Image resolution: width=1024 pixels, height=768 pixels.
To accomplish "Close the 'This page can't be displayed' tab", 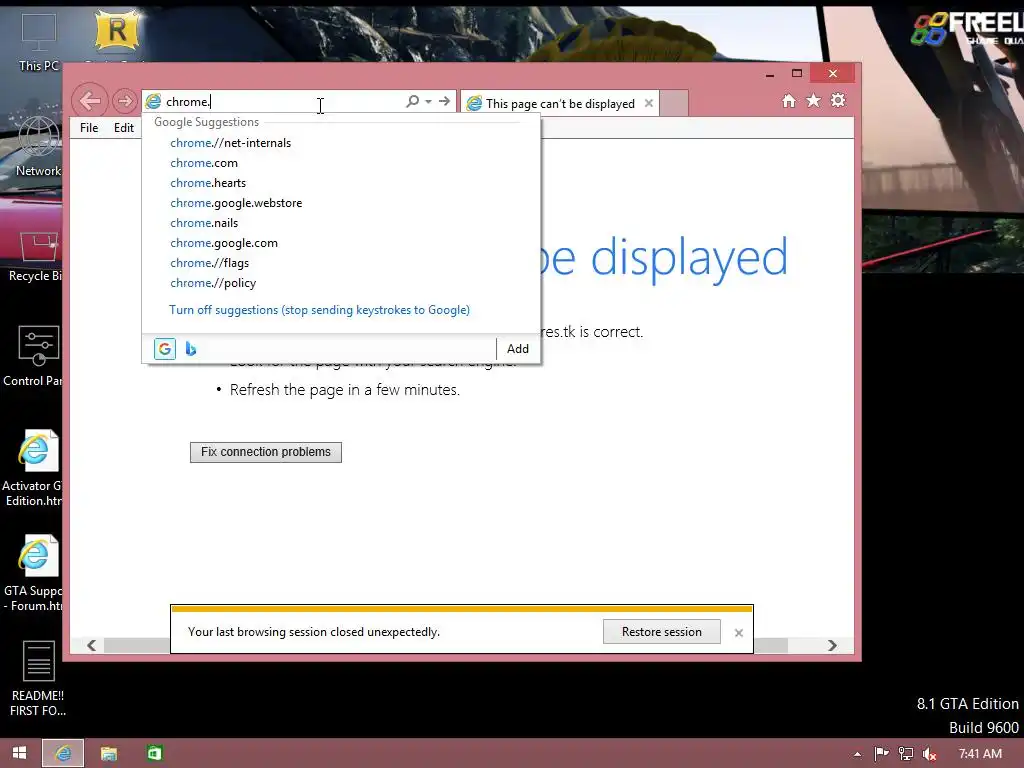I will coord(648,103).
